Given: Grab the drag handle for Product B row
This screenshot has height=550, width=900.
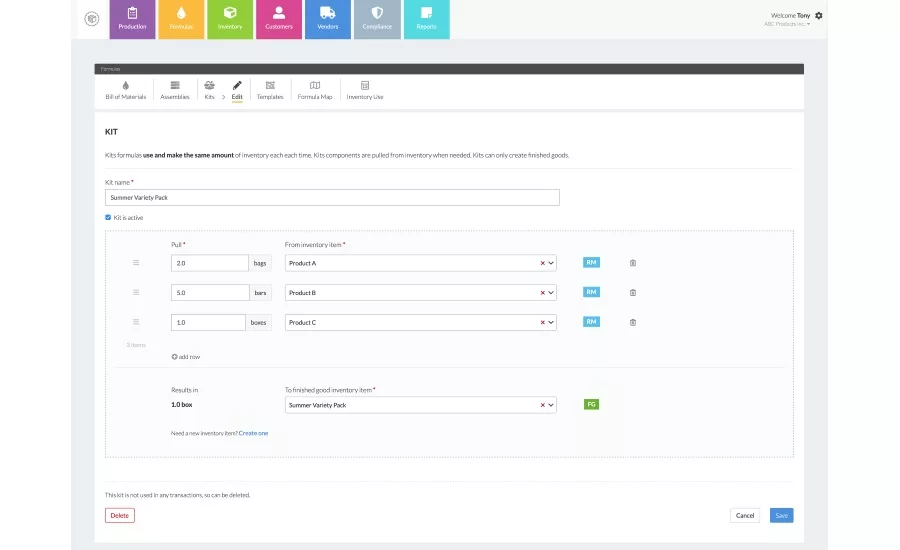Looking at the screenshot, I should (136, 292).
